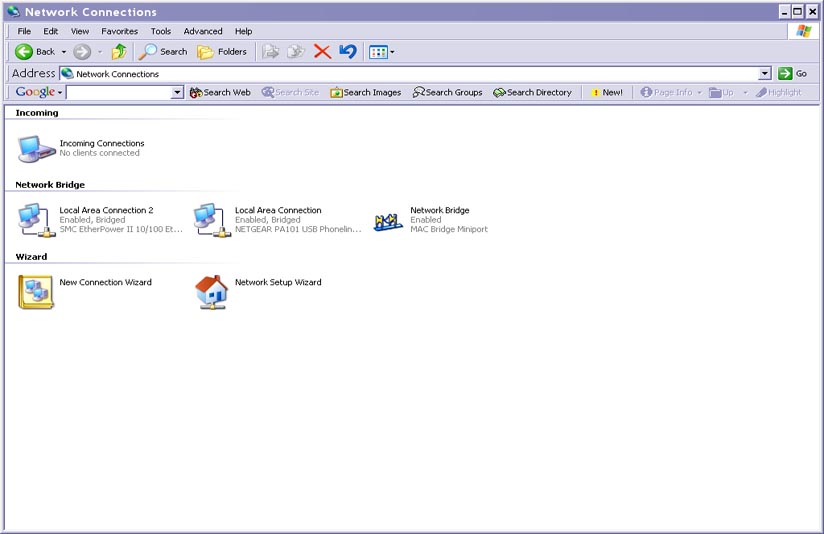Click the Undo toolbar icon
The image size is (824, 534).
[x=347, y=52]
